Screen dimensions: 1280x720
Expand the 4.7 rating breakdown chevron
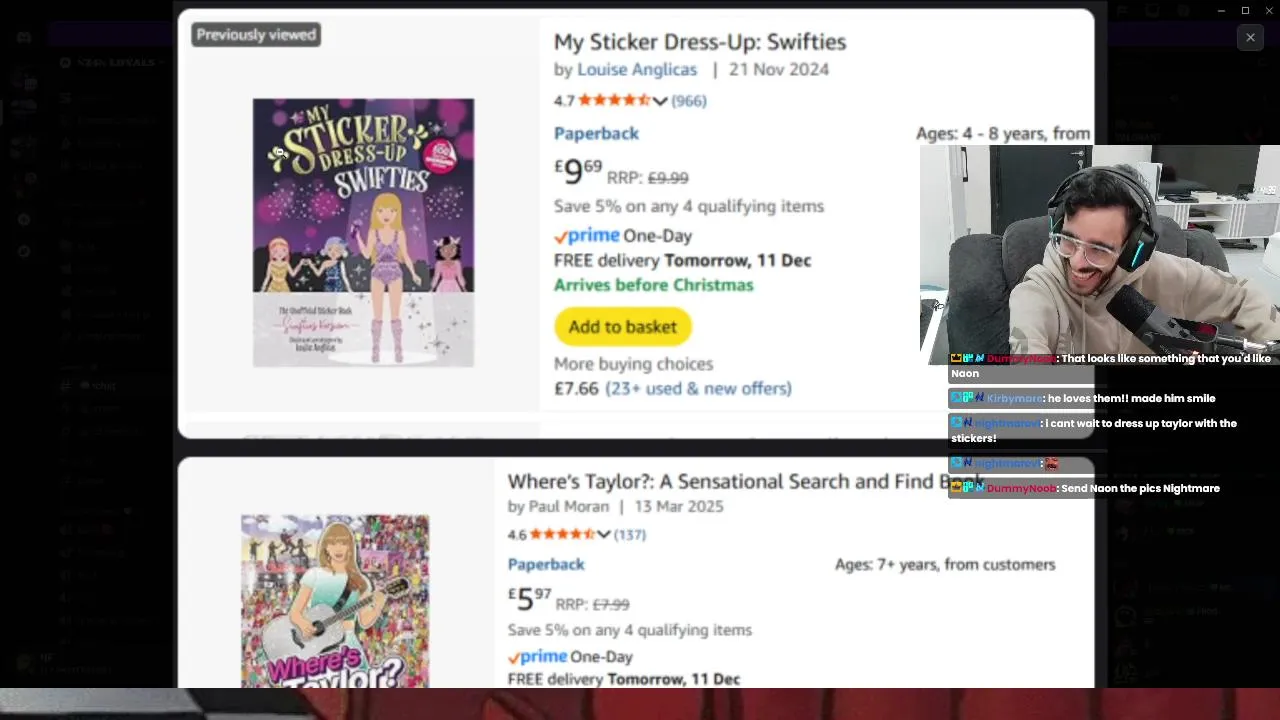point(660,101)
